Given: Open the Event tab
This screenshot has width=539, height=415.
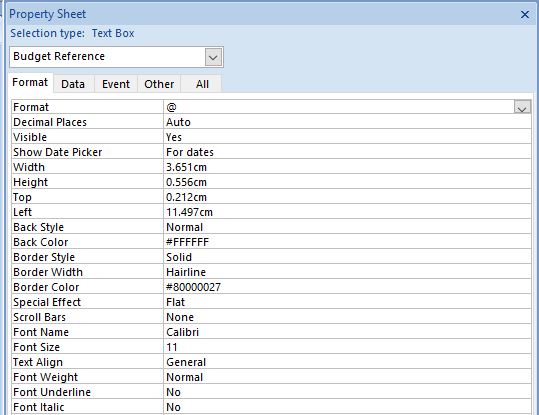Looking at the screenshot, I should click(116, 84).
